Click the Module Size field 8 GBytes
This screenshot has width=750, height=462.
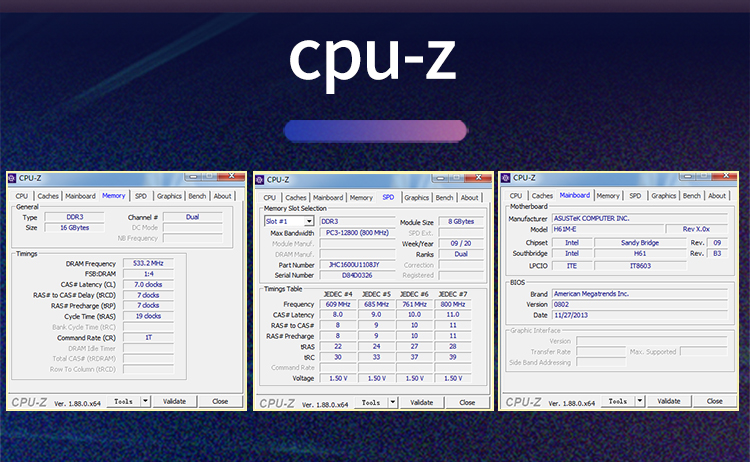[x=461, y=222]
